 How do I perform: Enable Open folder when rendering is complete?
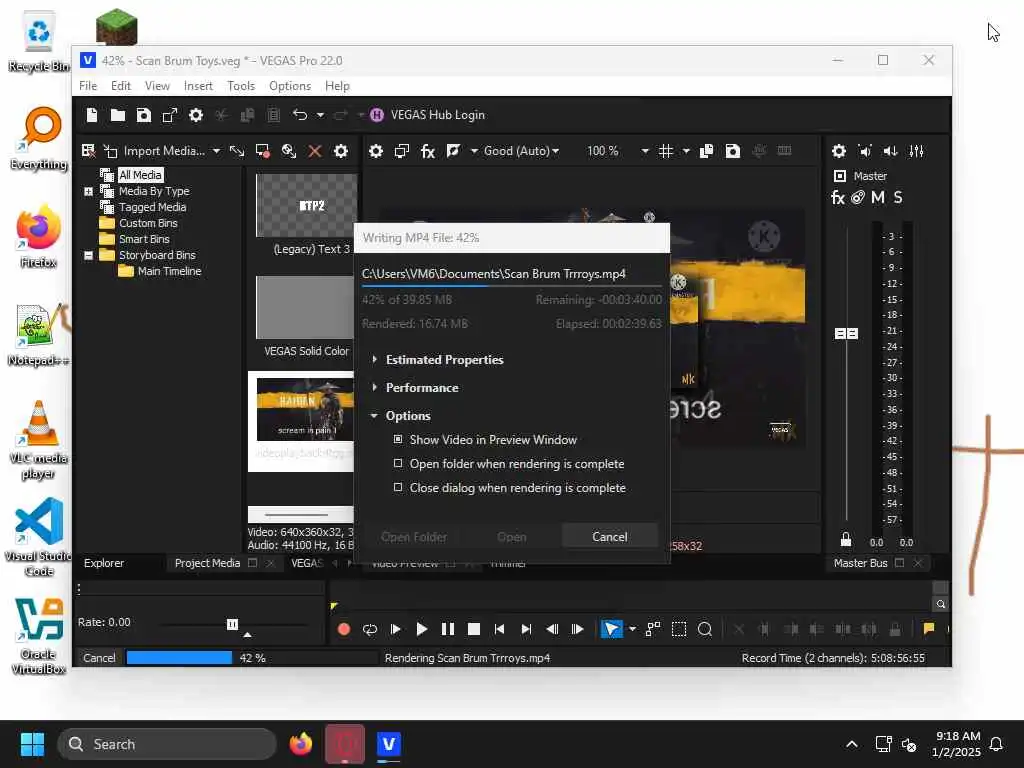[398, 463]
